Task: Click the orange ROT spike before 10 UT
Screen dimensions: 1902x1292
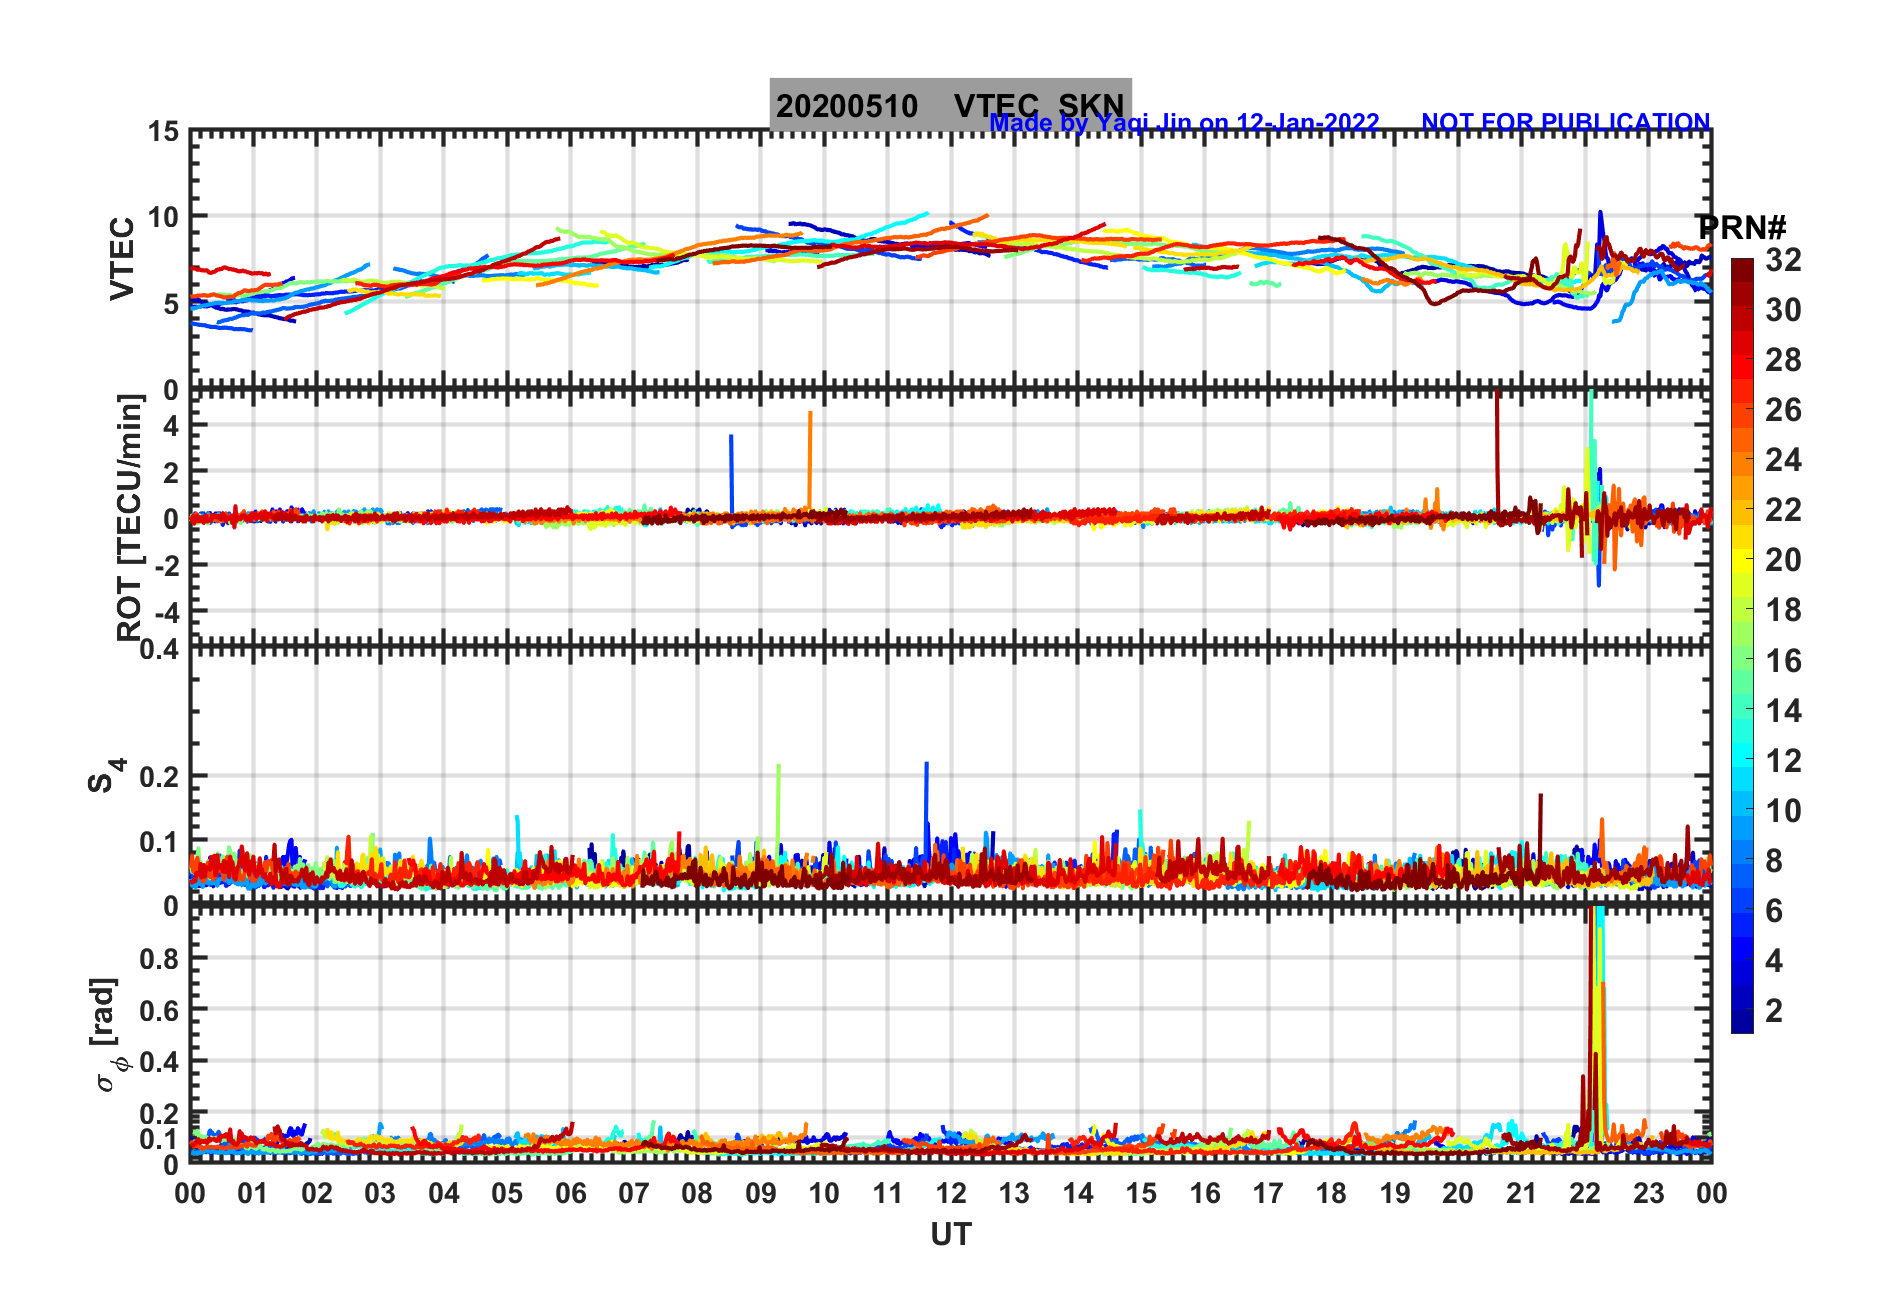Action: click(810, 462)
